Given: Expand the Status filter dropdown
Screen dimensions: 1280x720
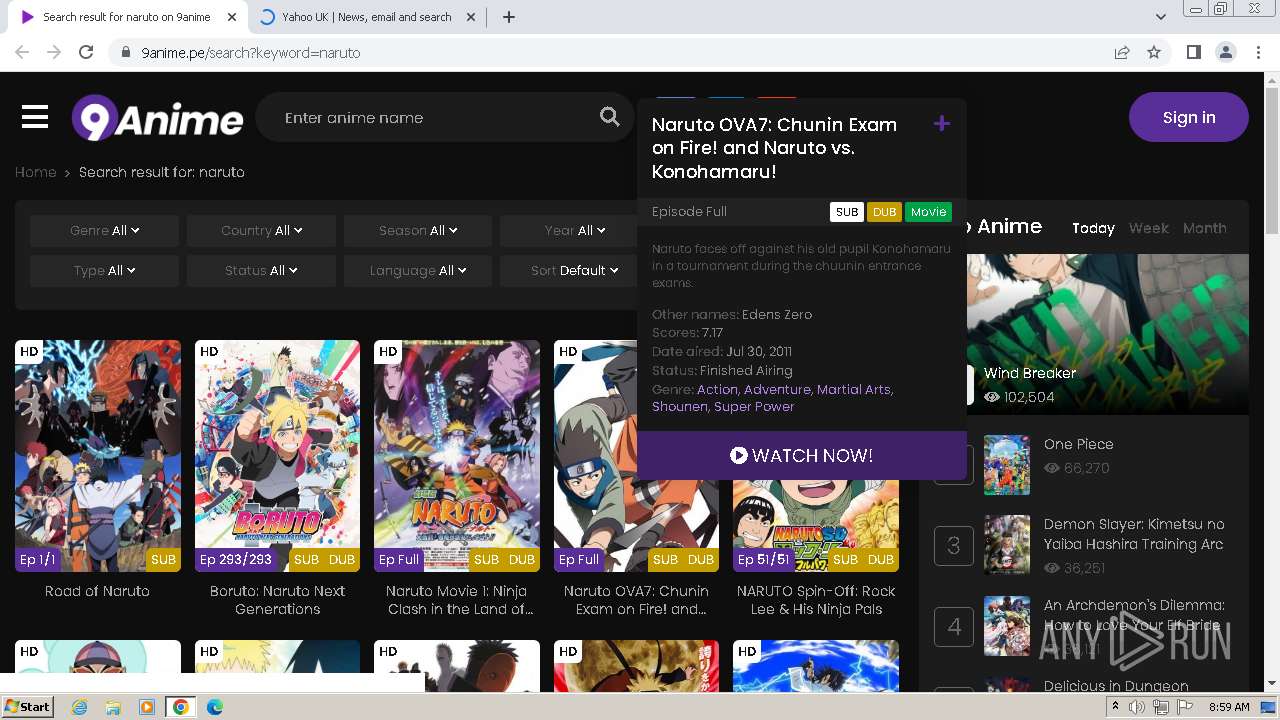Looking at the screenshot, I should pos(261,270).
